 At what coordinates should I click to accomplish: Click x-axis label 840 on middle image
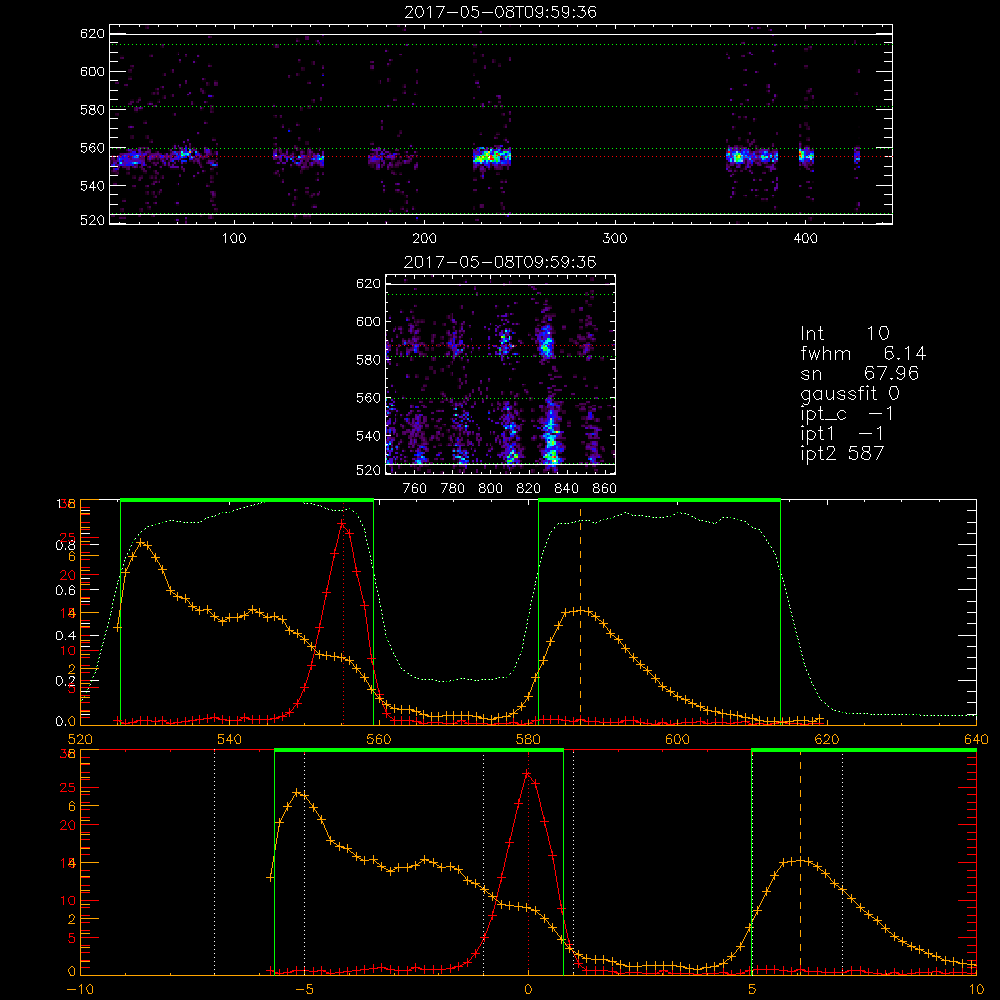pyautogui.click(x=566, y=489)
